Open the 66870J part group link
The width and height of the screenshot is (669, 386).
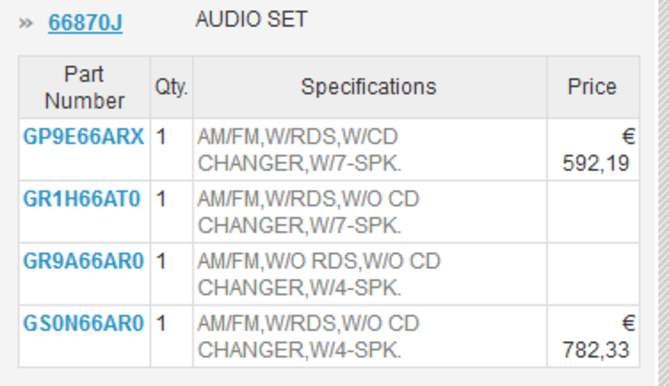pyautogui.click(x=85, y=23)
